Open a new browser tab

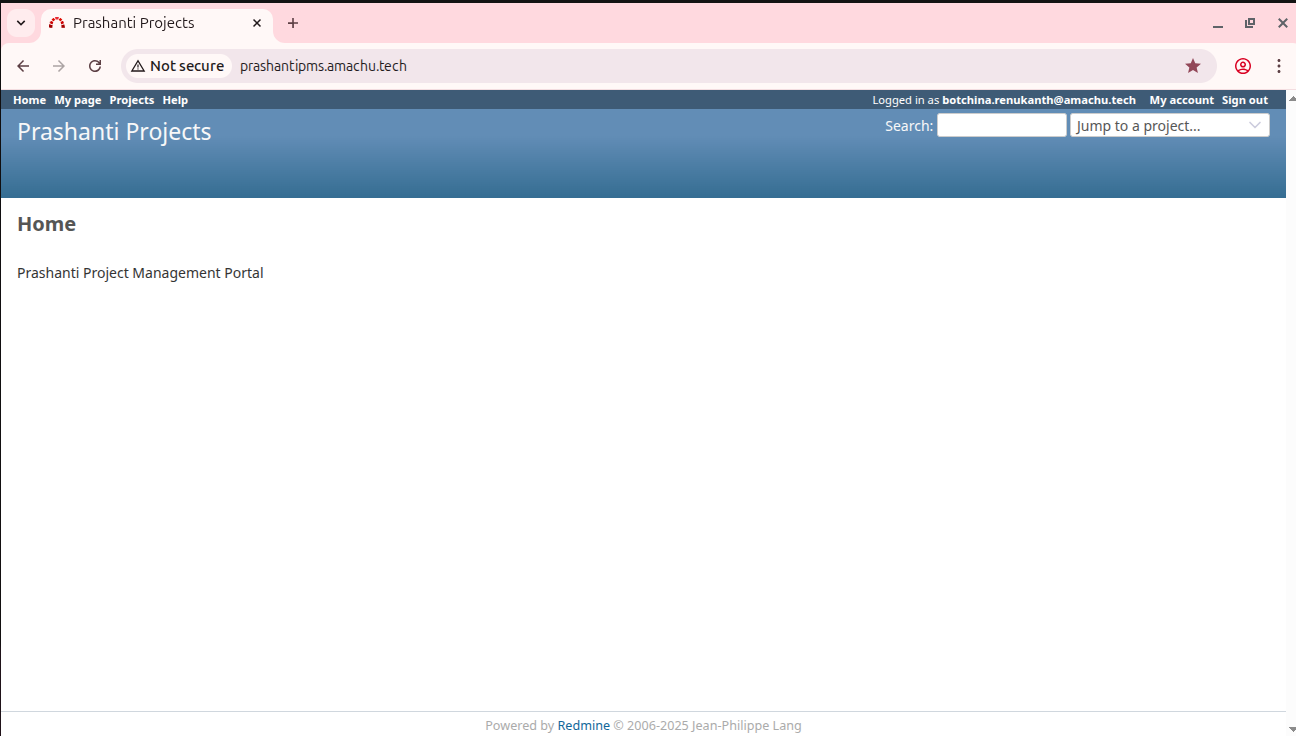pos(293,23)
